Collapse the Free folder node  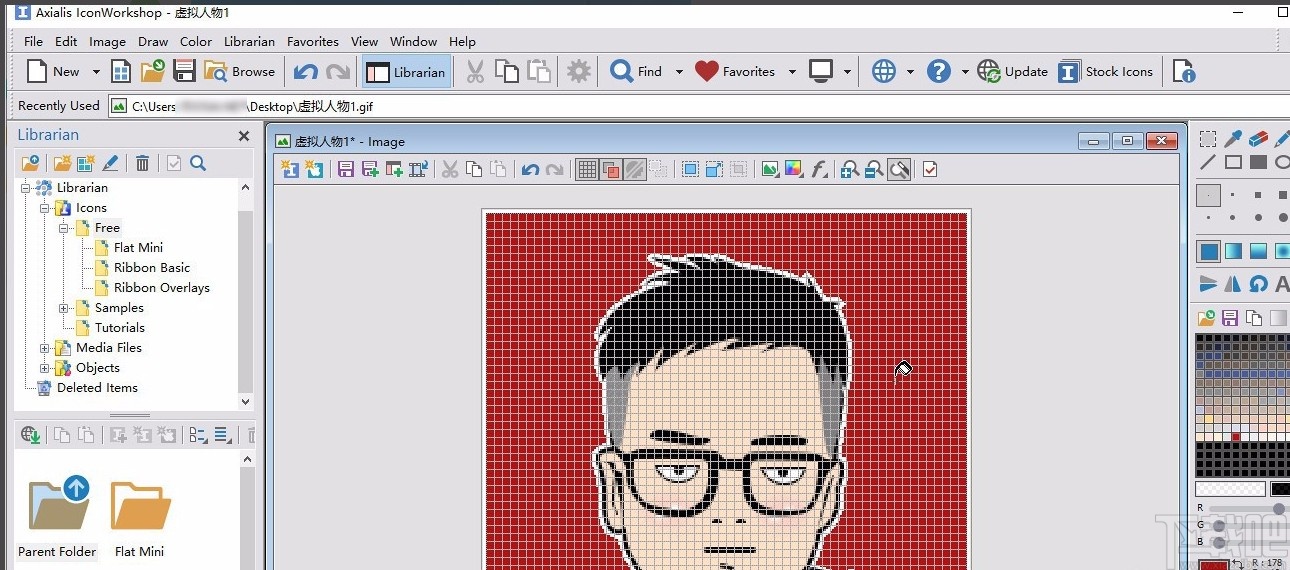64,227
